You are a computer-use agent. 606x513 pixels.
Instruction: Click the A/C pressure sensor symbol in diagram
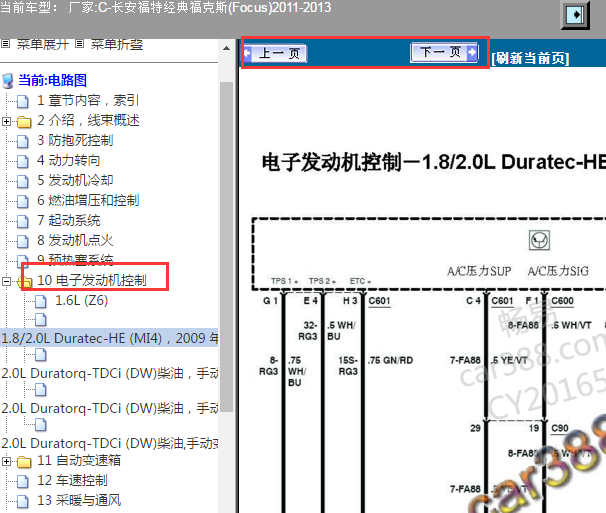click(539, 240)
